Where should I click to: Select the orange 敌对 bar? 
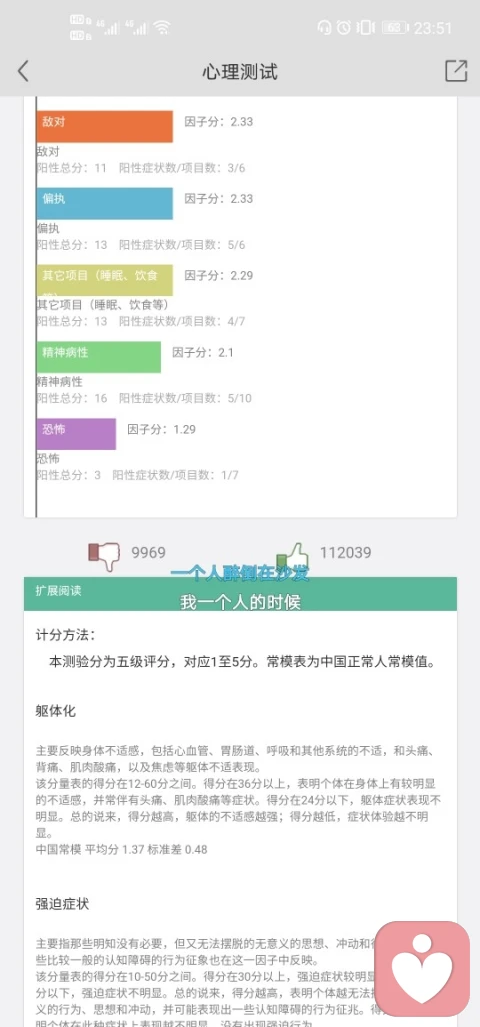click(x=105, y=126)
